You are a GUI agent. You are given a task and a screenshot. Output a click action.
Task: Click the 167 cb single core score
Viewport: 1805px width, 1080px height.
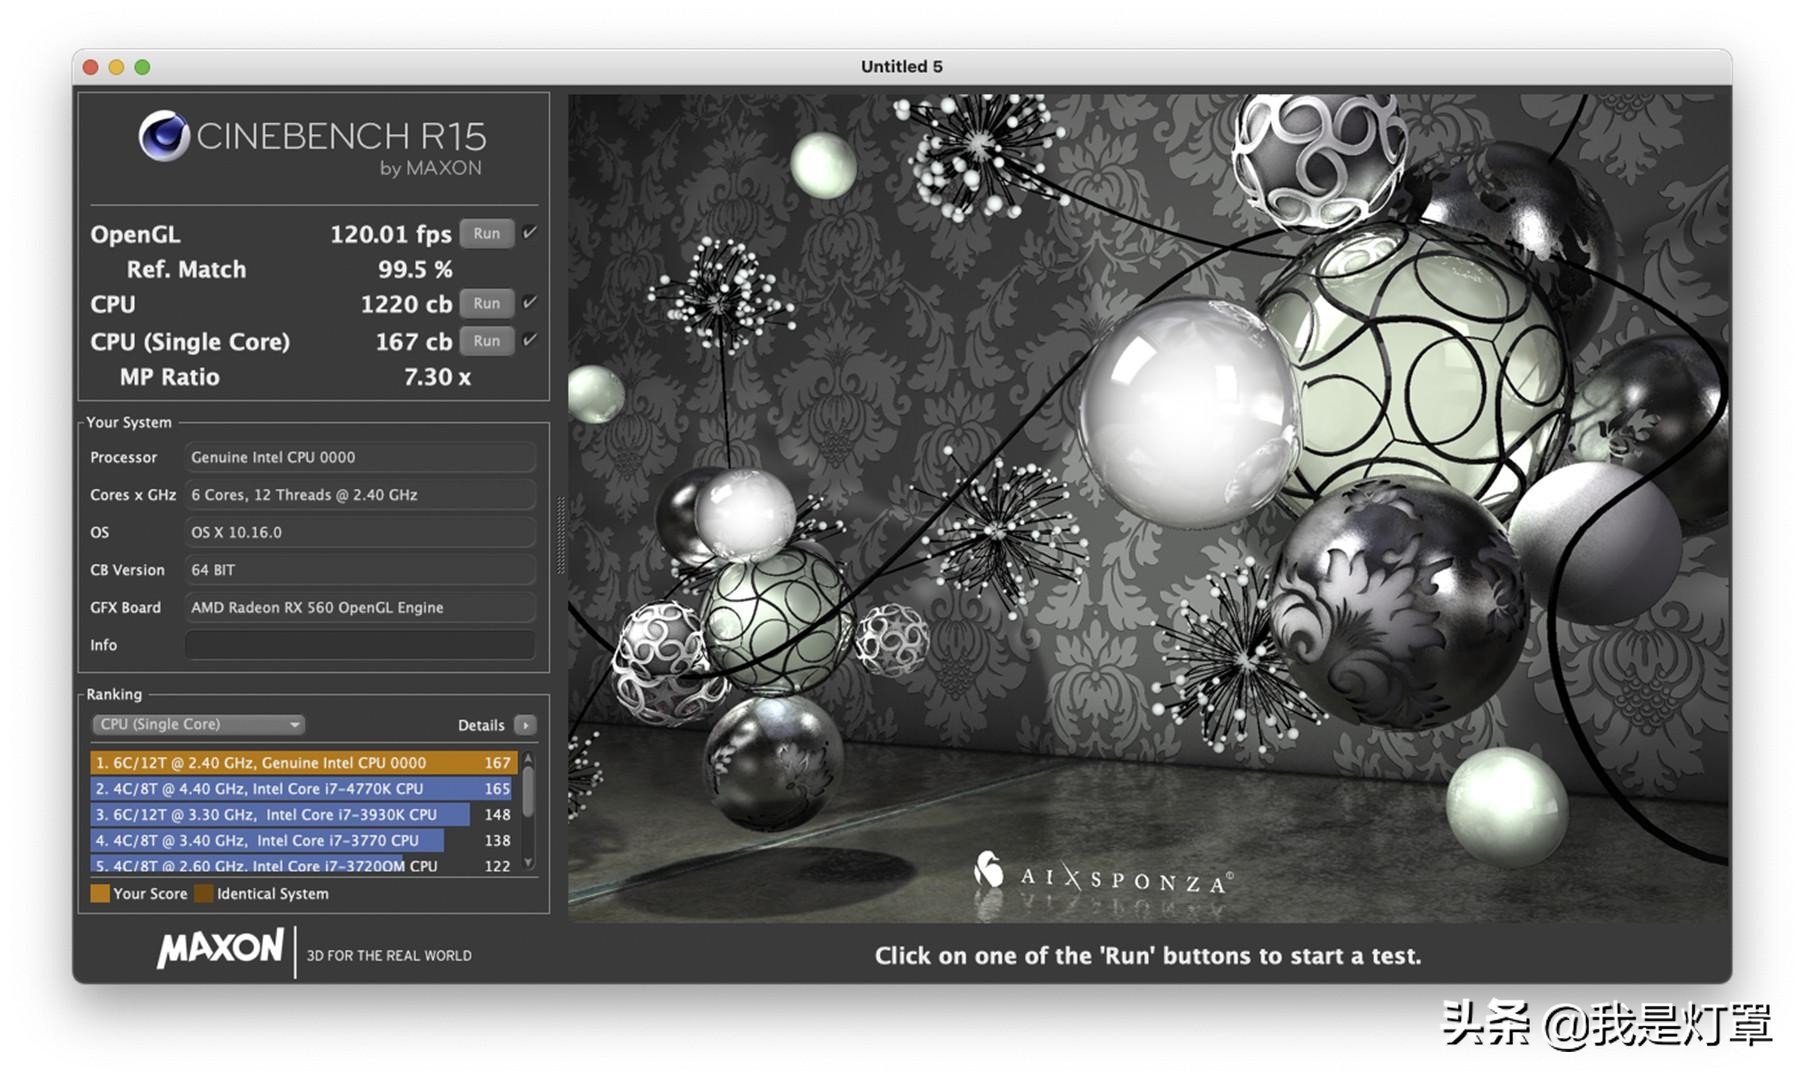click(x=414, y=342)
